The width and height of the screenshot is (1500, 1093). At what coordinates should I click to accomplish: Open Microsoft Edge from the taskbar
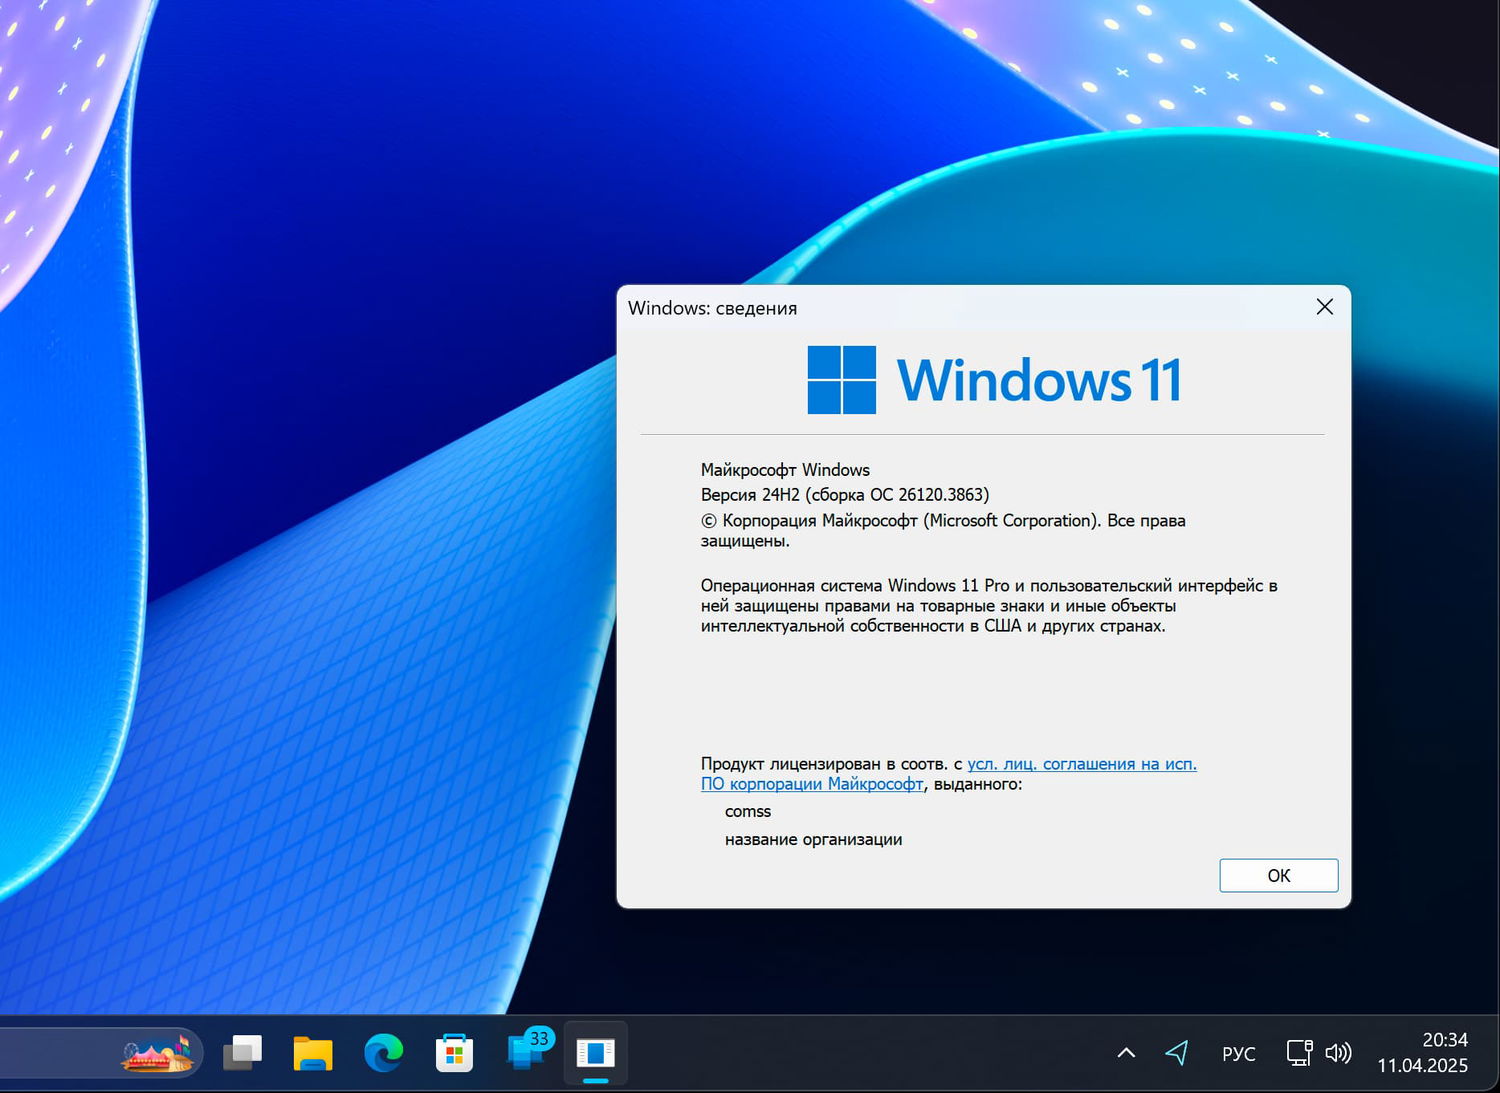point(384,1053)
